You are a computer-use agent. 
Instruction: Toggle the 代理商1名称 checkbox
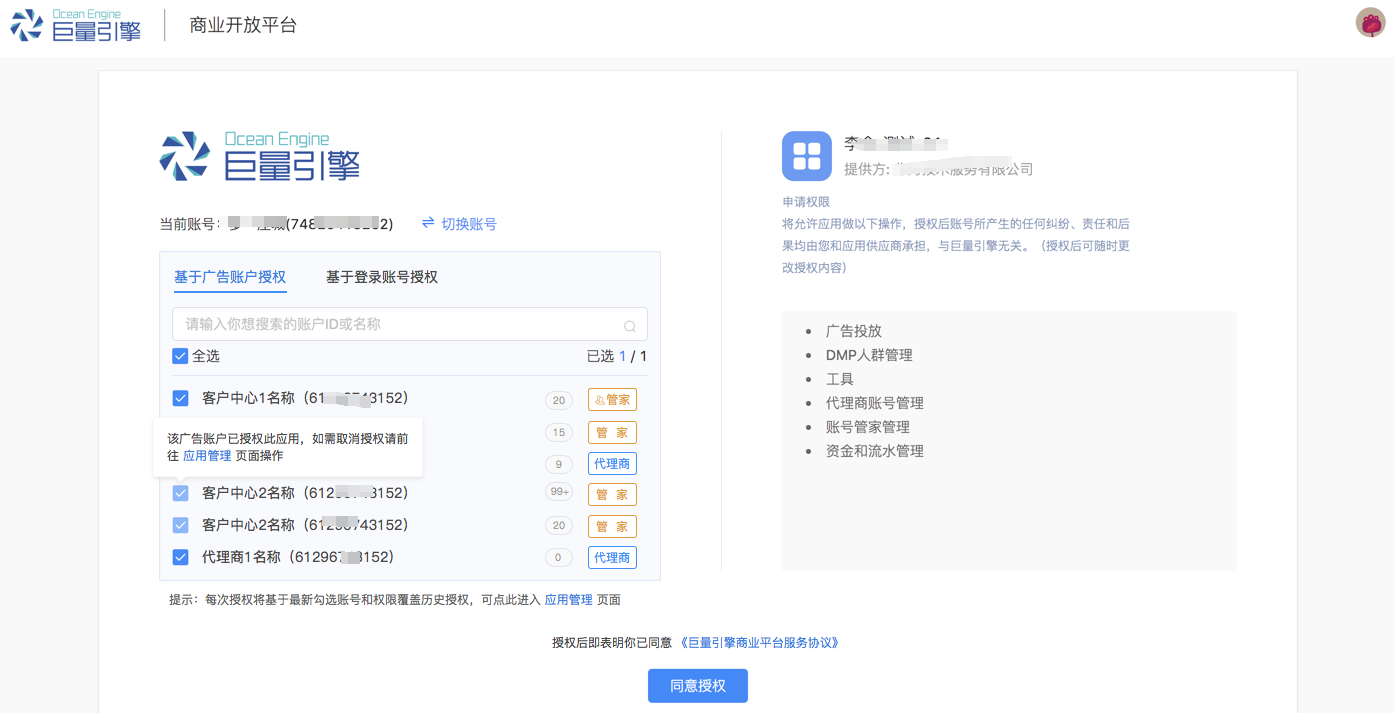coord(180,557)
